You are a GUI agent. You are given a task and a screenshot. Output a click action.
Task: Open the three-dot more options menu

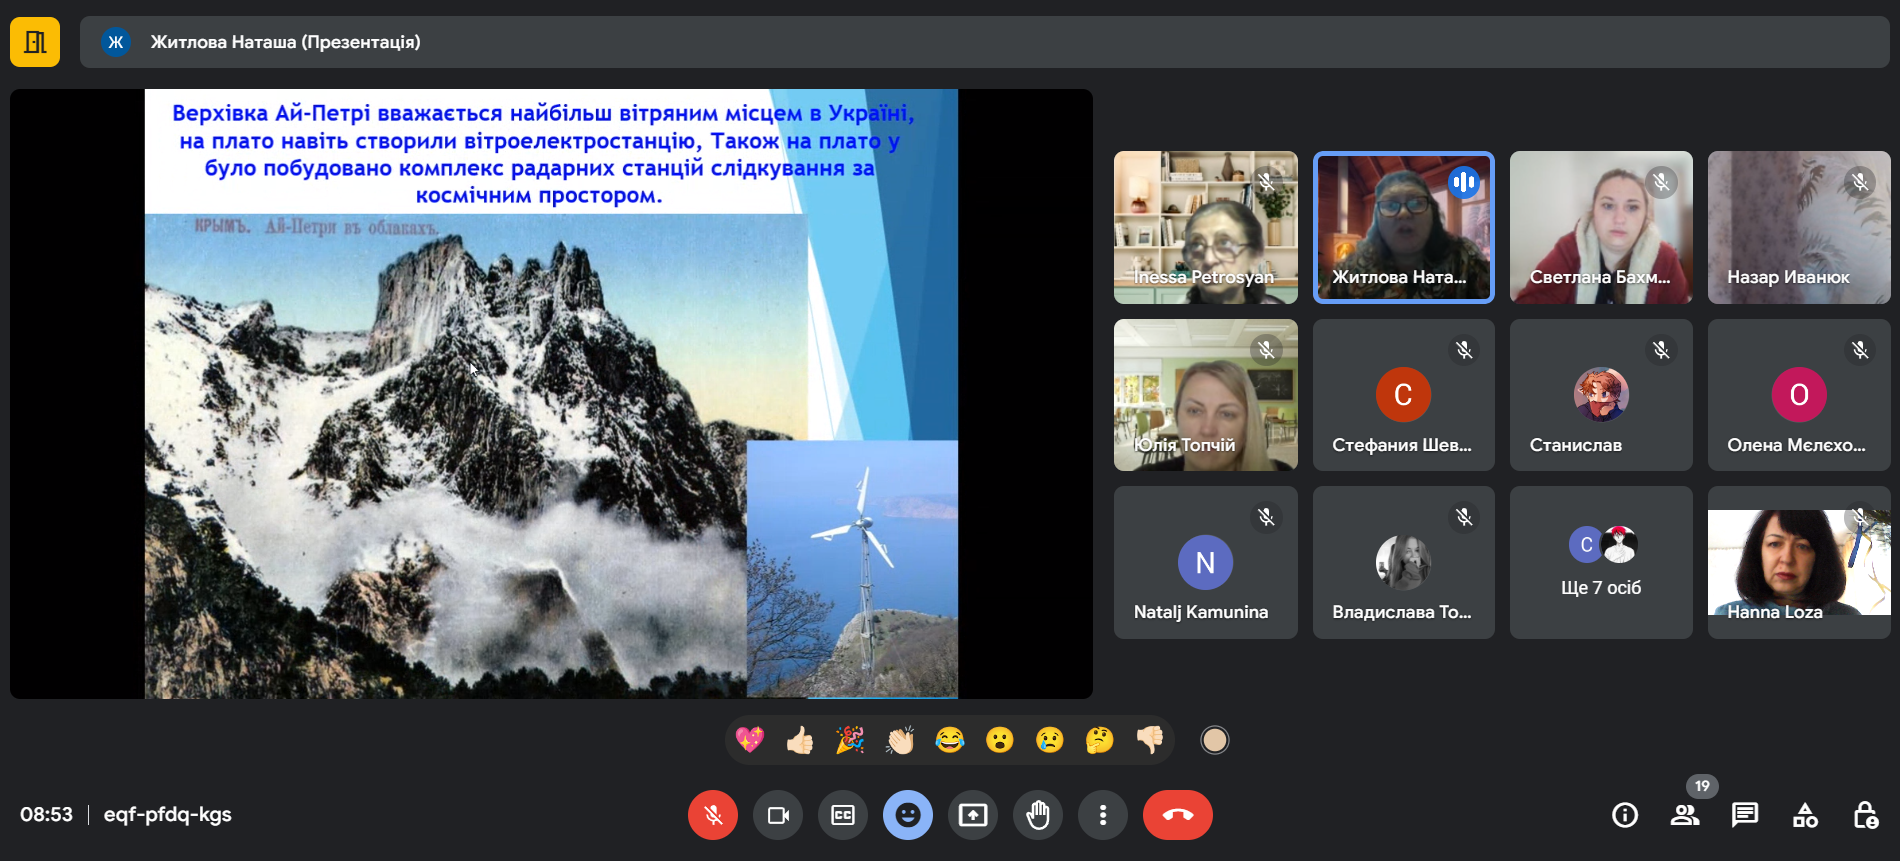(x=1103, y=815)
